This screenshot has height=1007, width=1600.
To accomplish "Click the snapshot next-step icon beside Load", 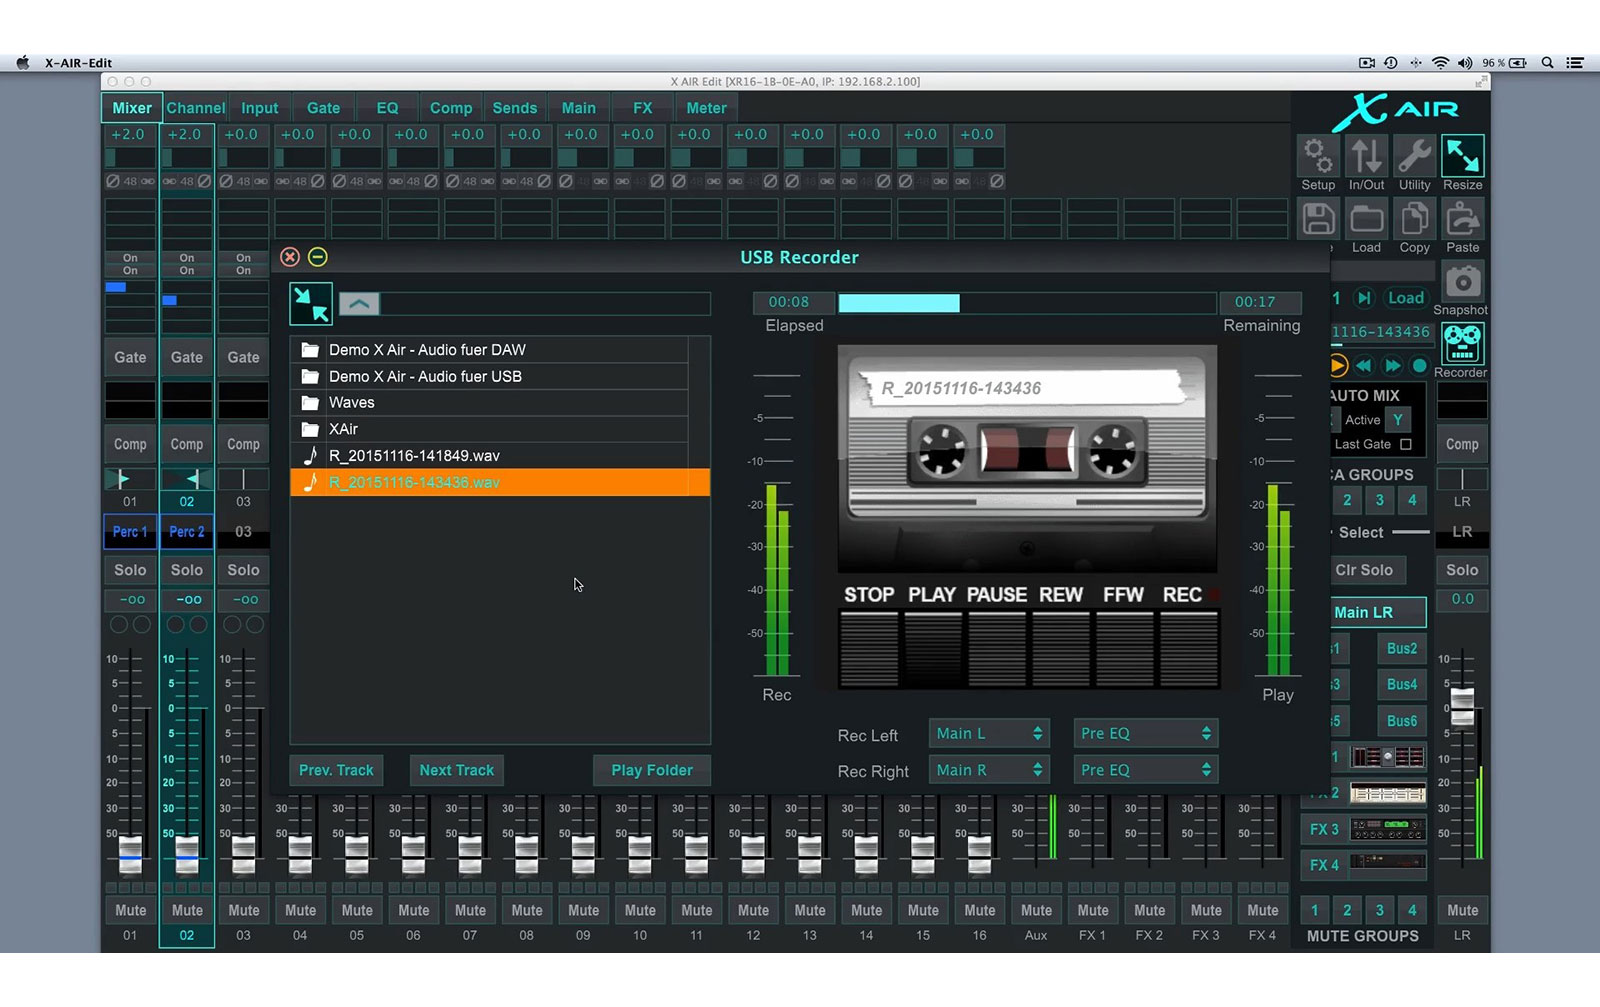I will pyautogui.click(x=1364, y=298).
